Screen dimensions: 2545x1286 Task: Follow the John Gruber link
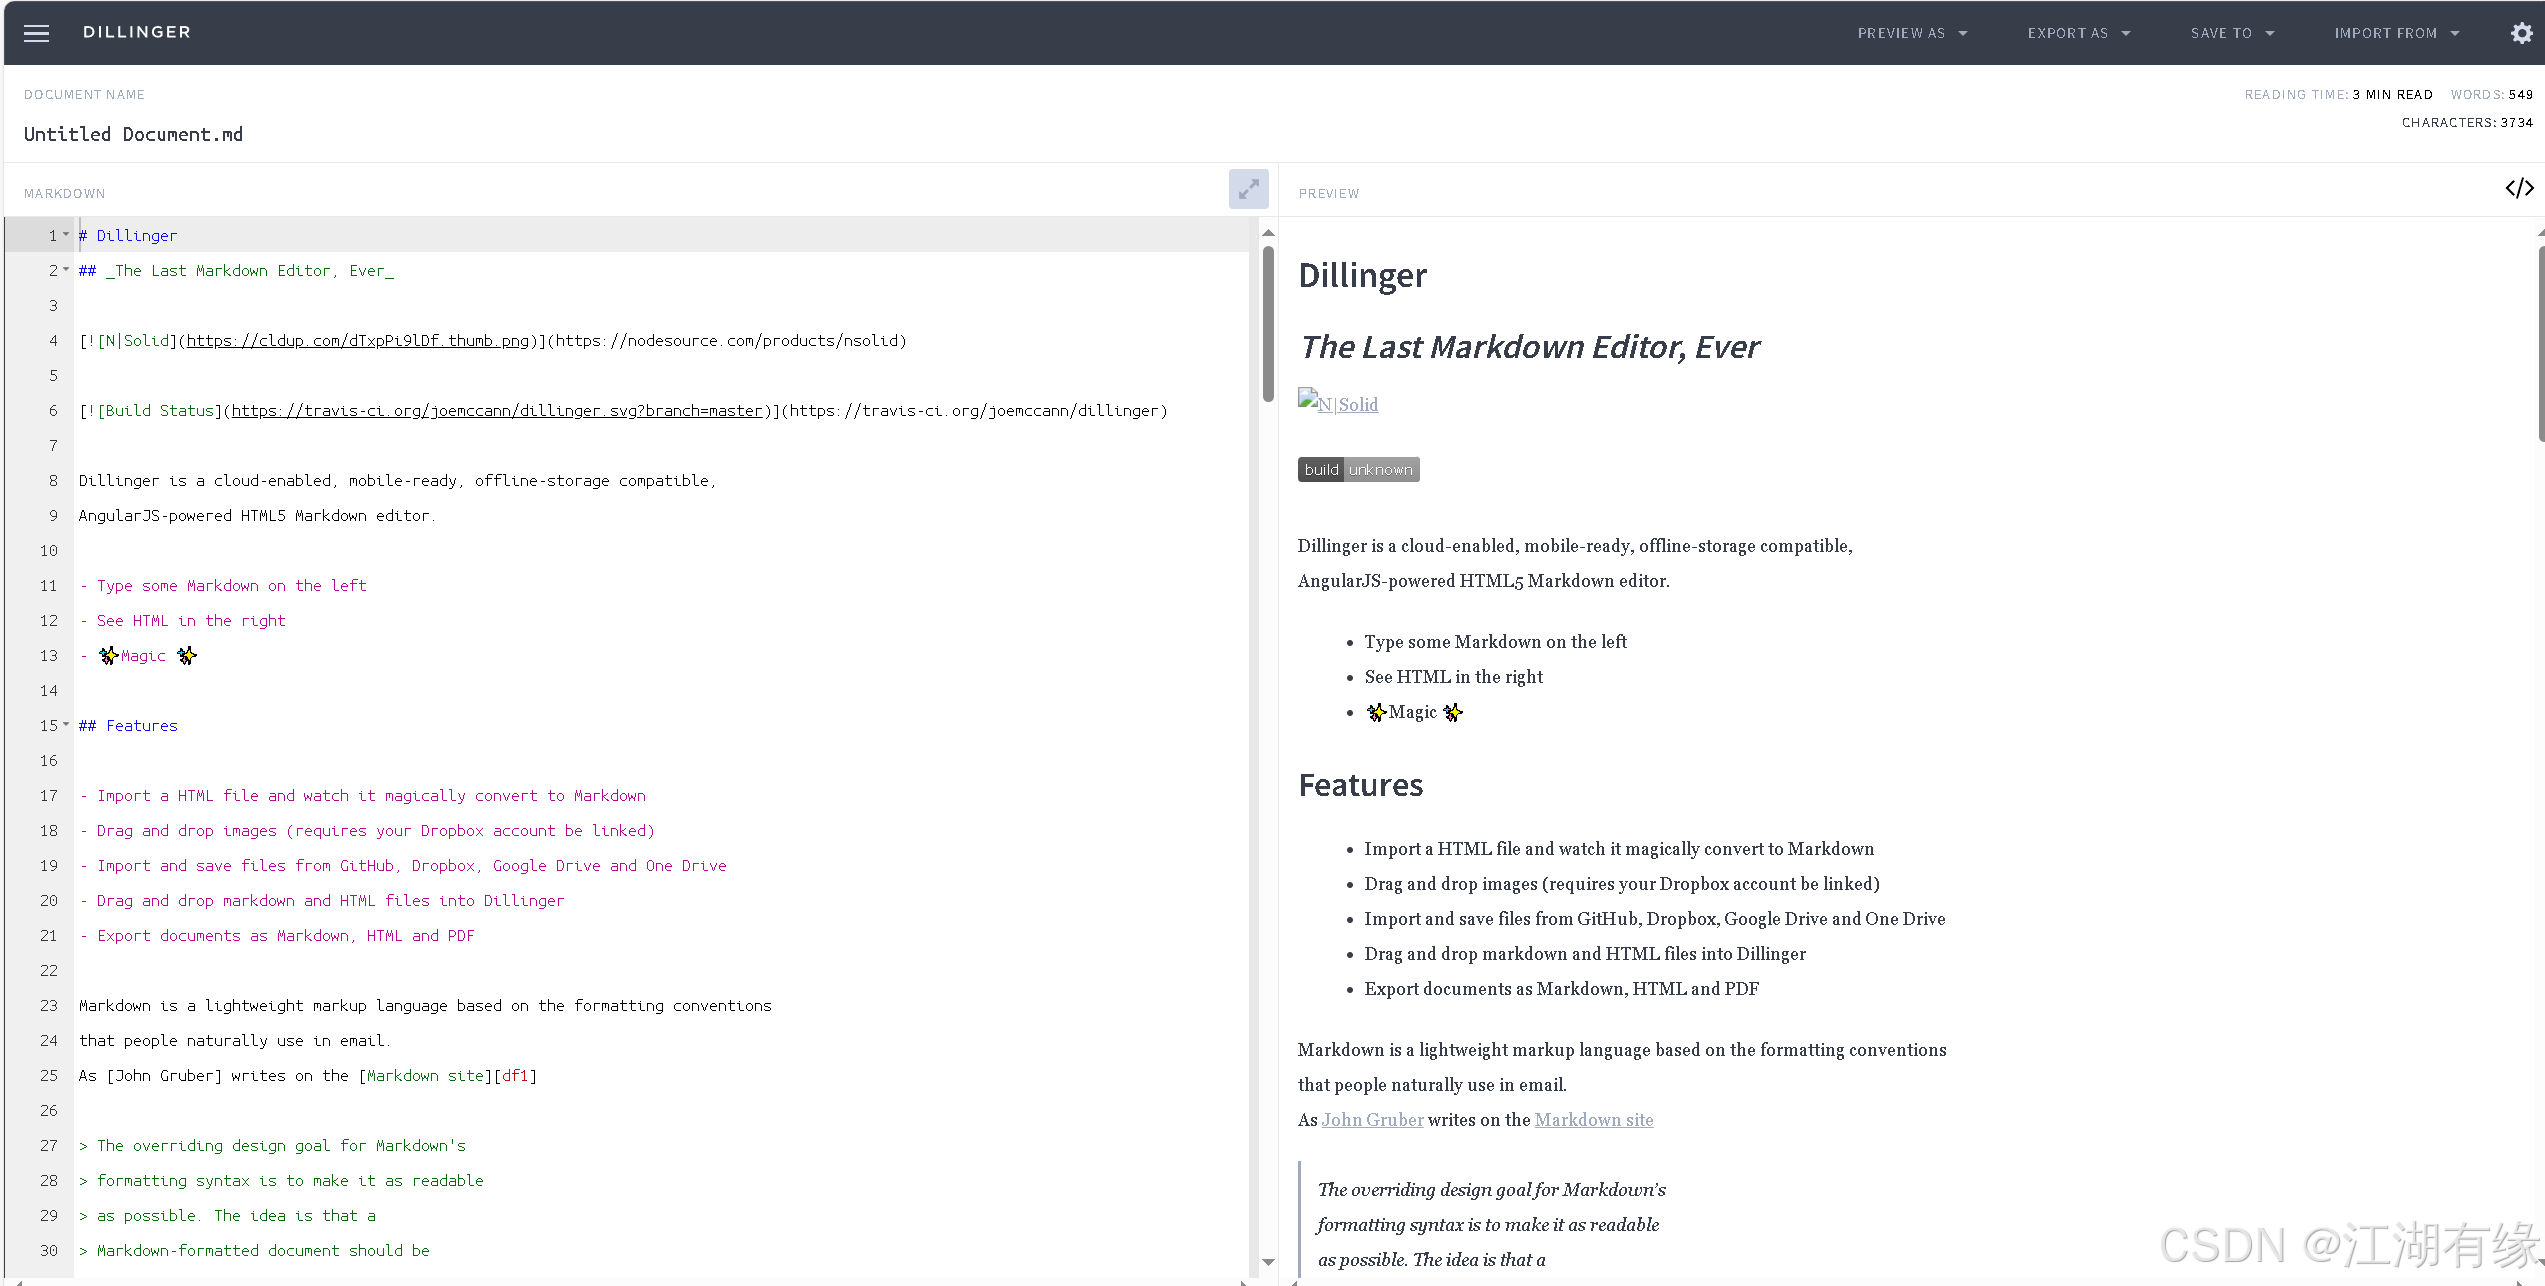coord(1372,1120)
